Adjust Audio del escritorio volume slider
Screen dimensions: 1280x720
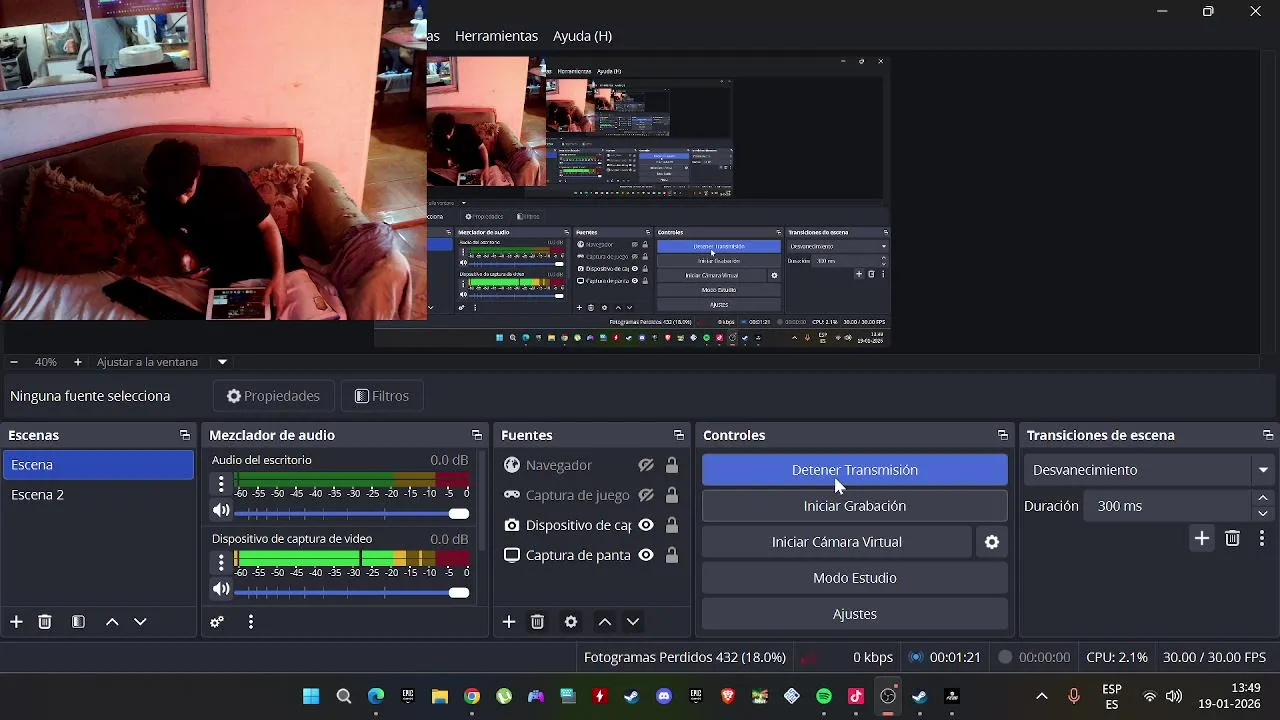pos(351,513)
